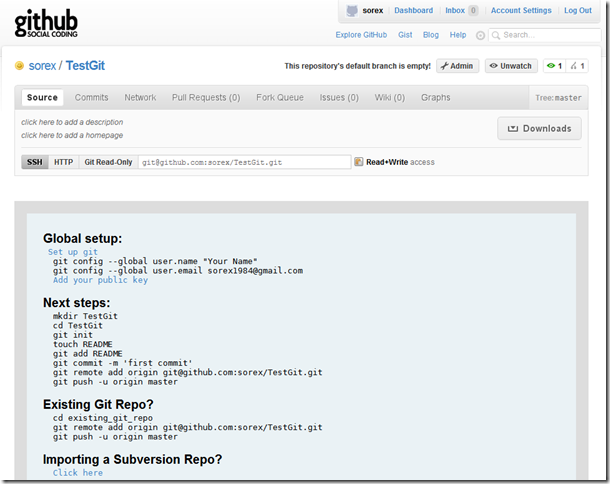Open Account Settings
This screenshot has height=484, width=610.
pyautogui.click(x=521, y=11)
